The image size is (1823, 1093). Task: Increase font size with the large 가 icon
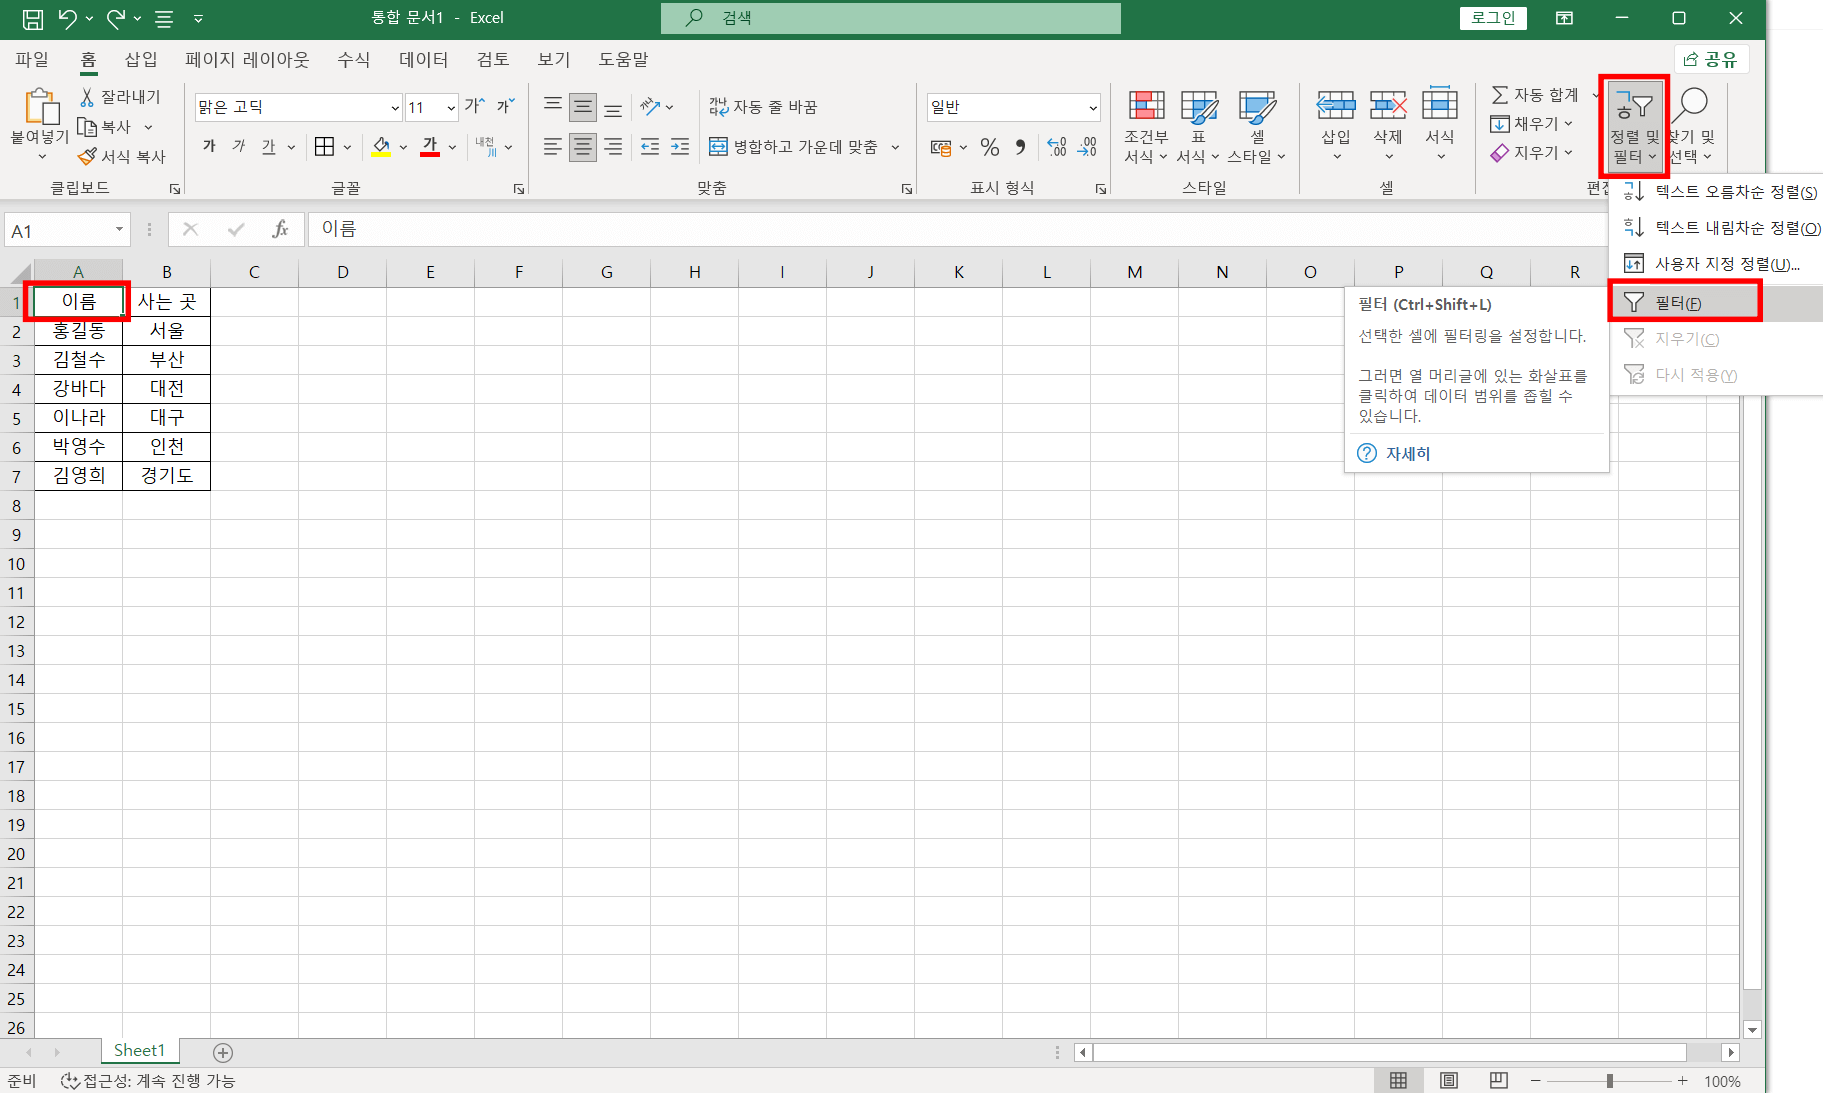474,107
